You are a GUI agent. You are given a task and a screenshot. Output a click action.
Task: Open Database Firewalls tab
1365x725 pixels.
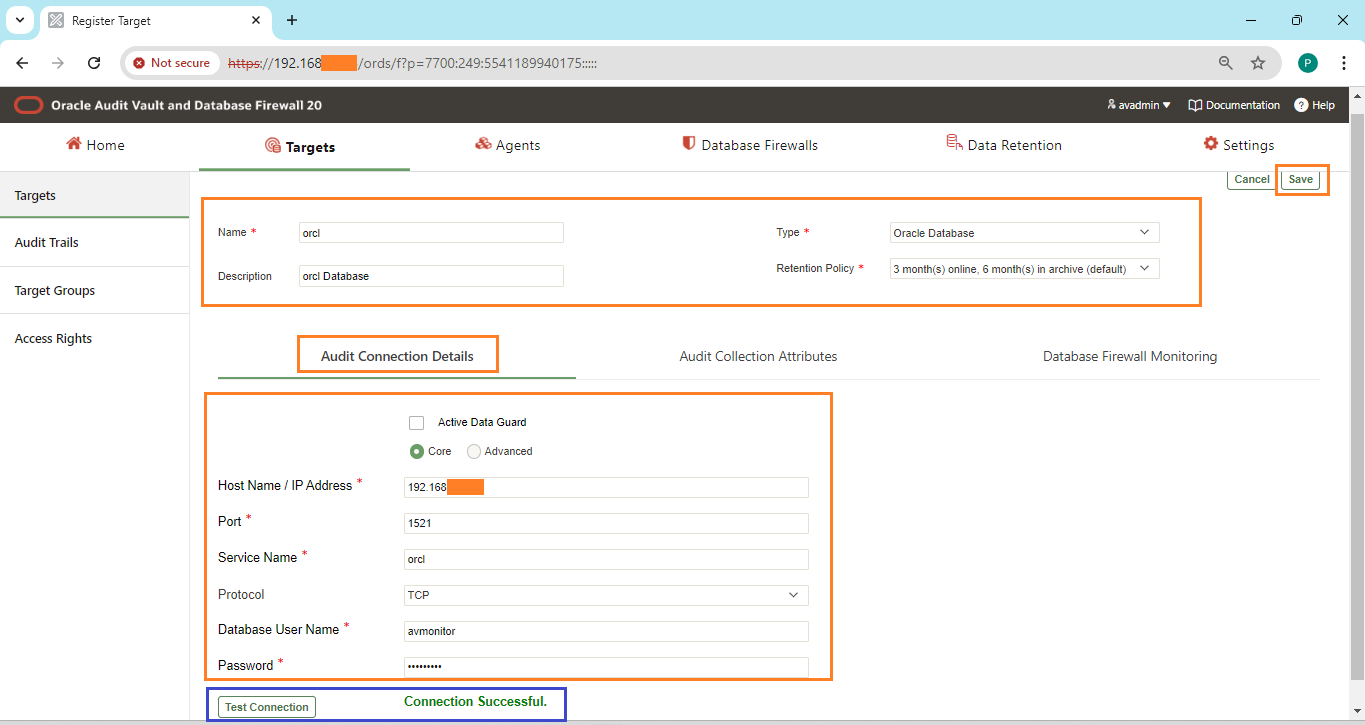[750, 145]
